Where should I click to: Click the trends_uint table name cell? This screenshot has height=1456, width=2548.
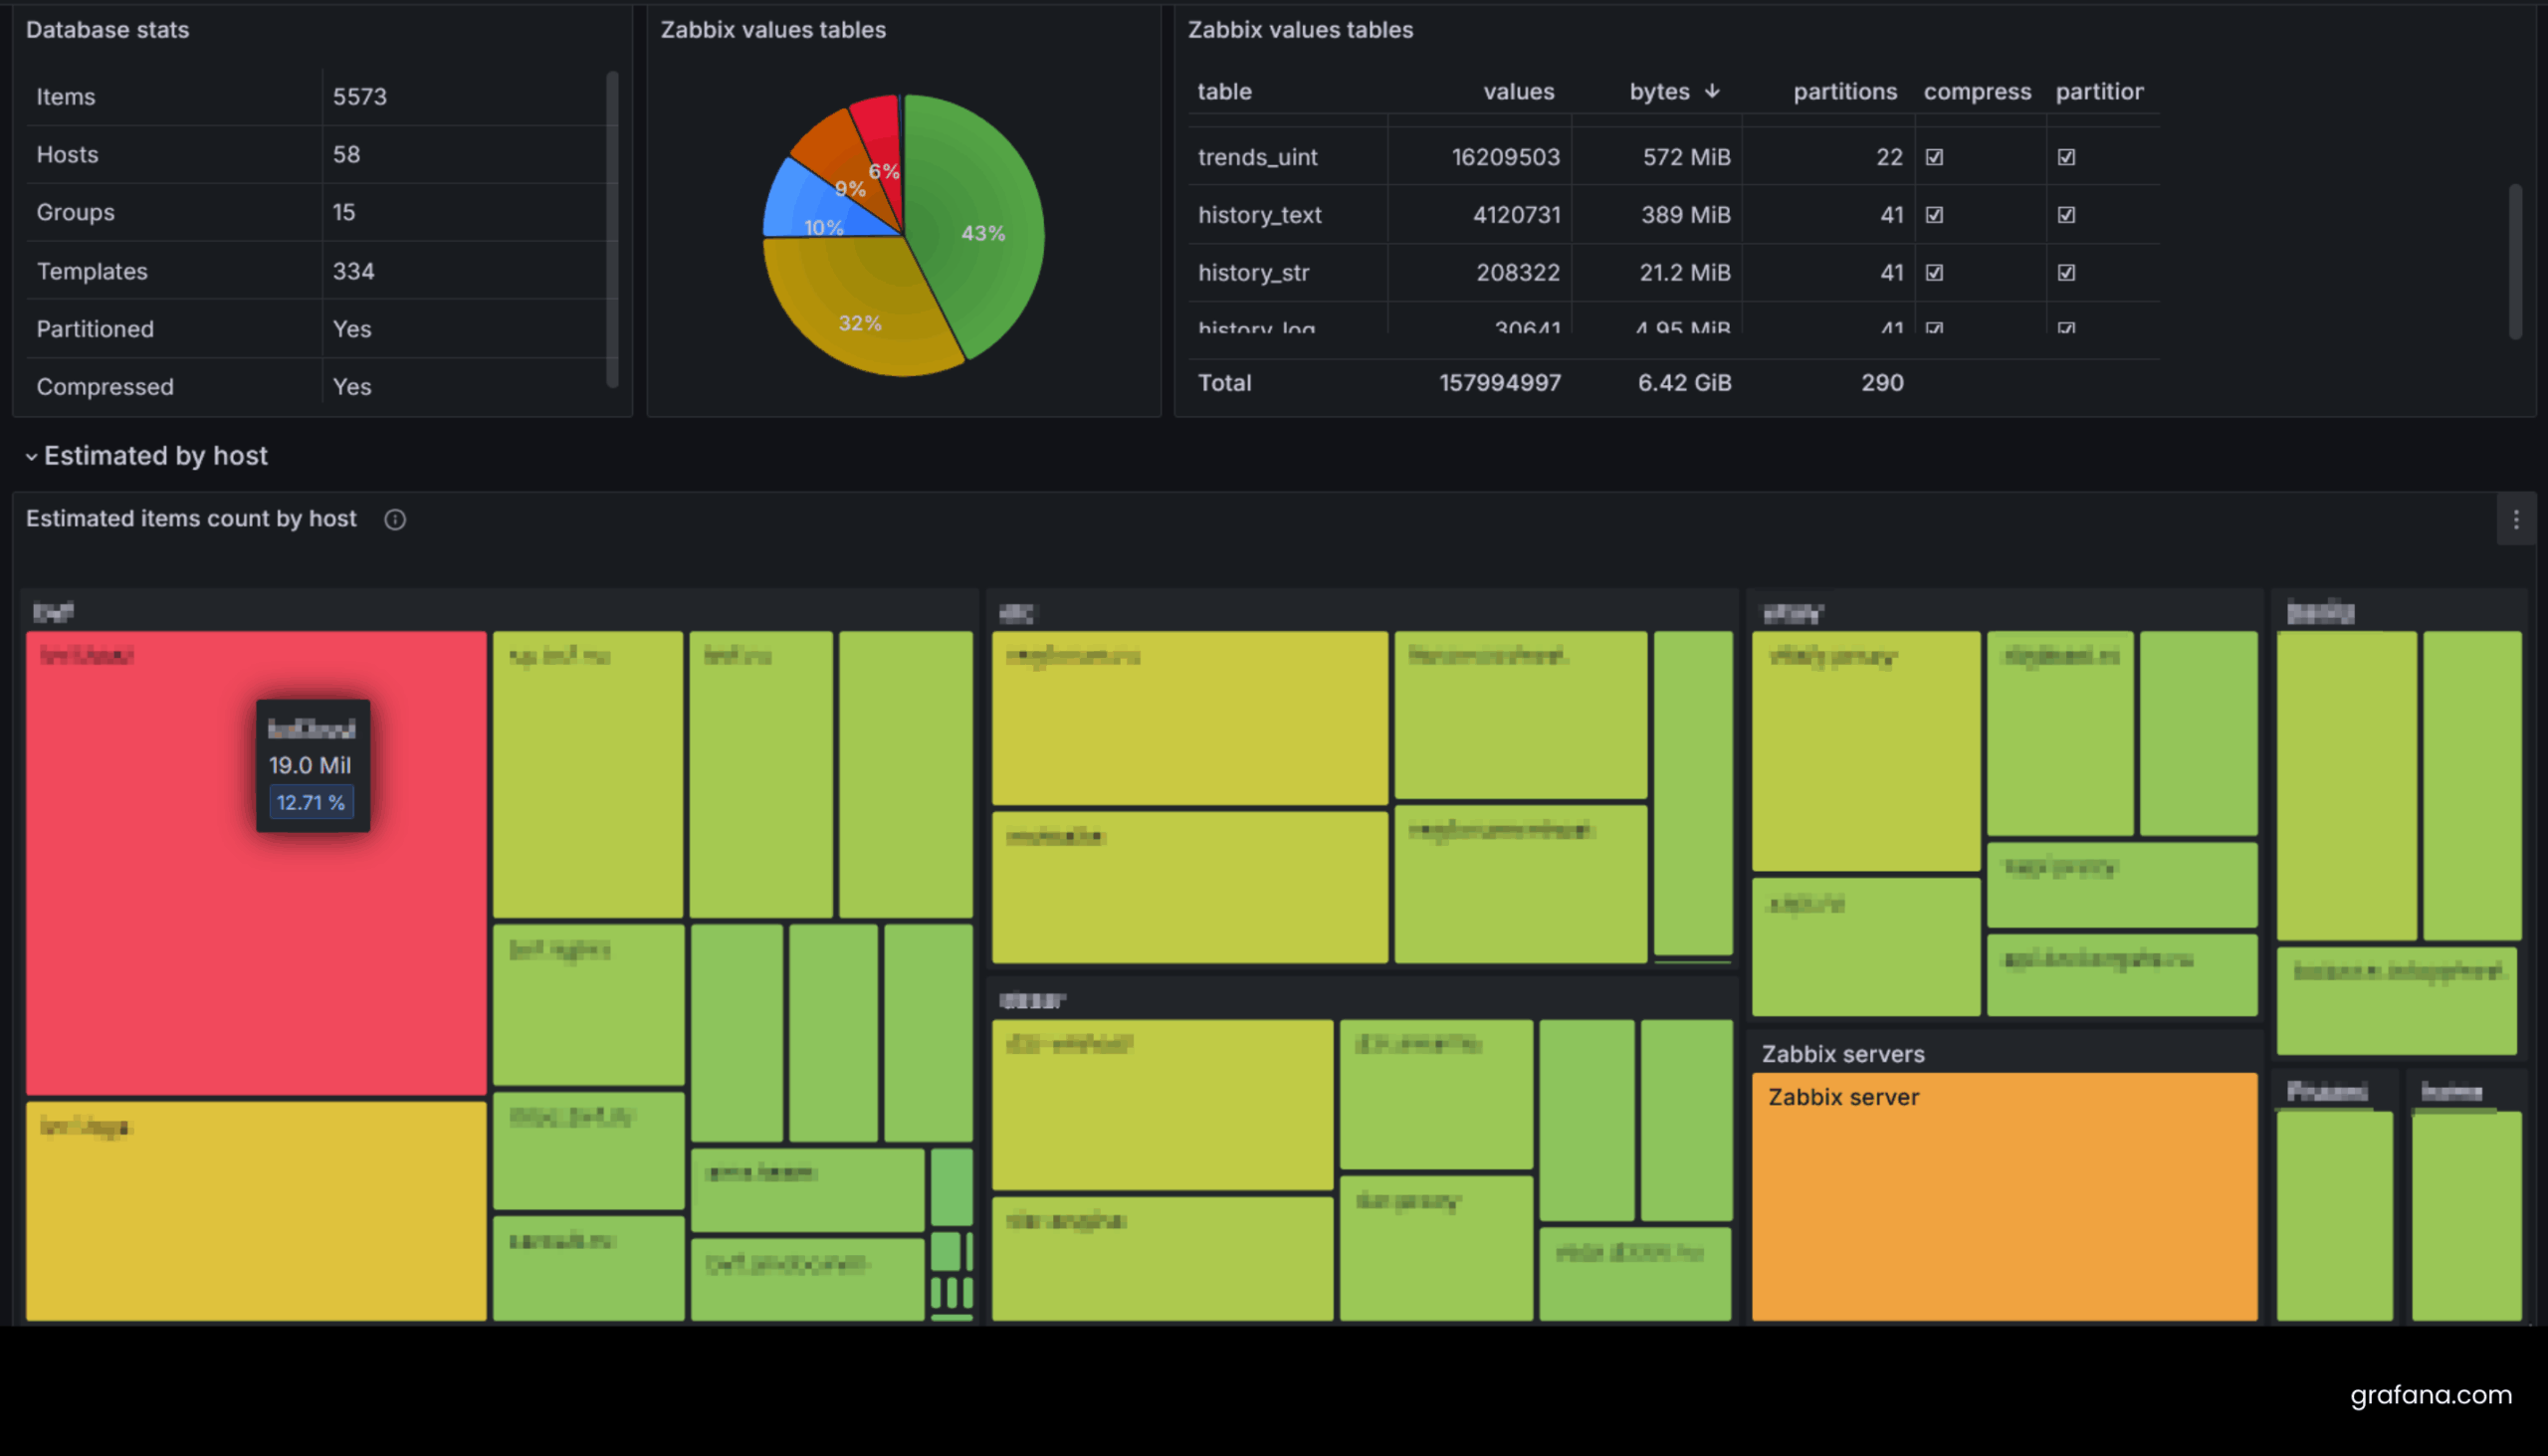pyautogui.click(x=1257, y=157)
